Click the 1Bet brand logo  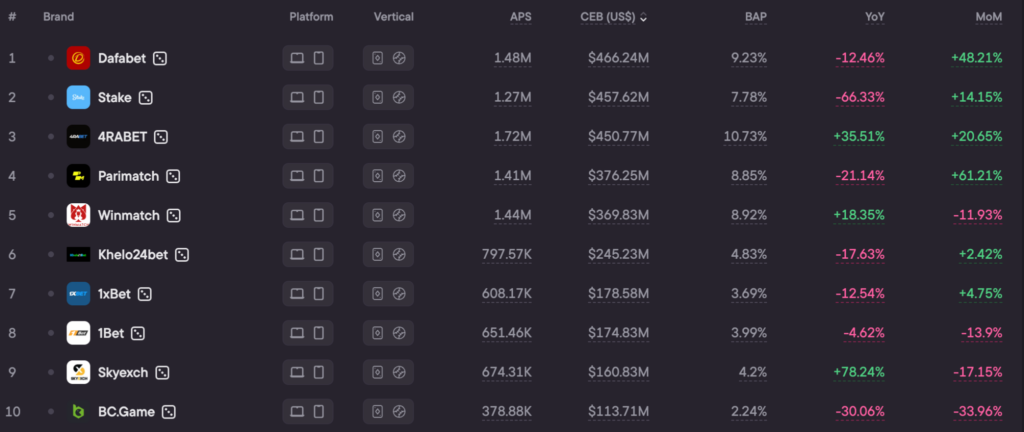tap(78, 333)
